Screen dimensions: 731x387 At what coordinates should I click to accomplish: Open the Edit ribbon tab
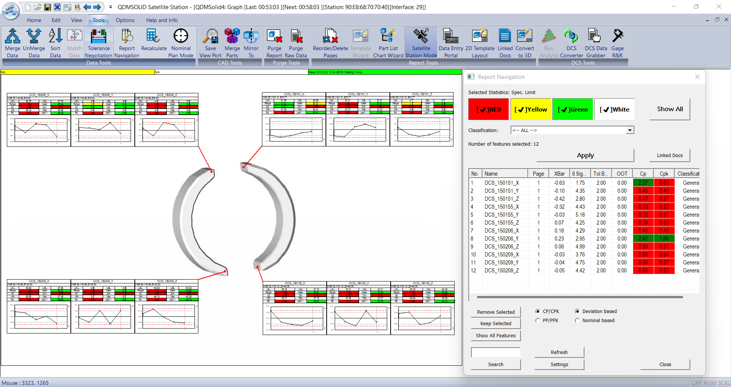pyautogui.click(x=56, y=20)
